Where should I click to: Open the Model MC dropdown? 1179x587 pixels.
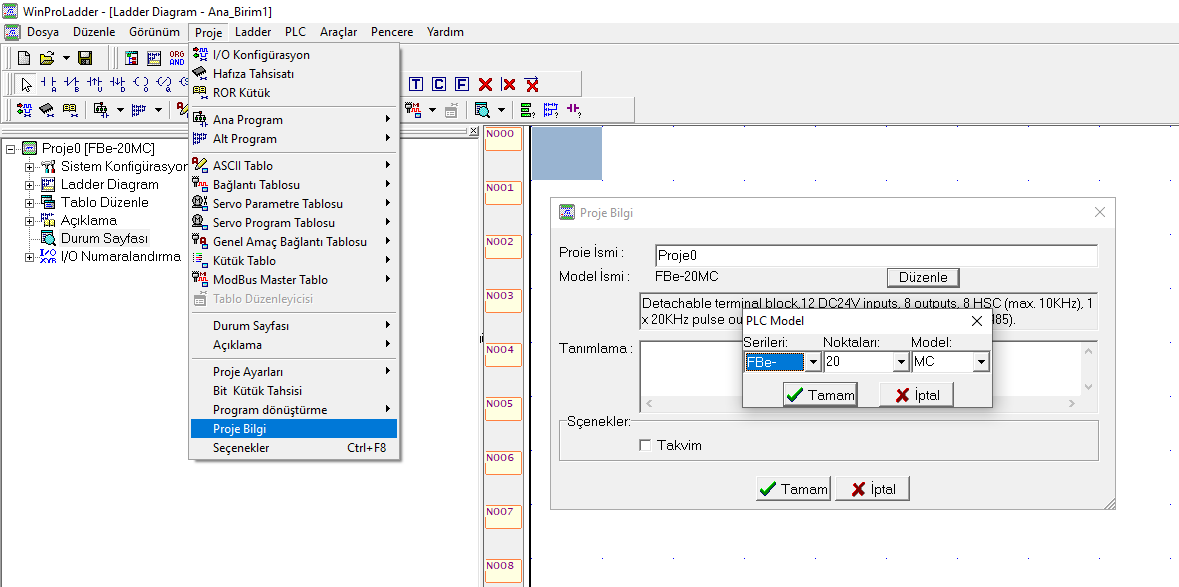[x=980, y=362]
